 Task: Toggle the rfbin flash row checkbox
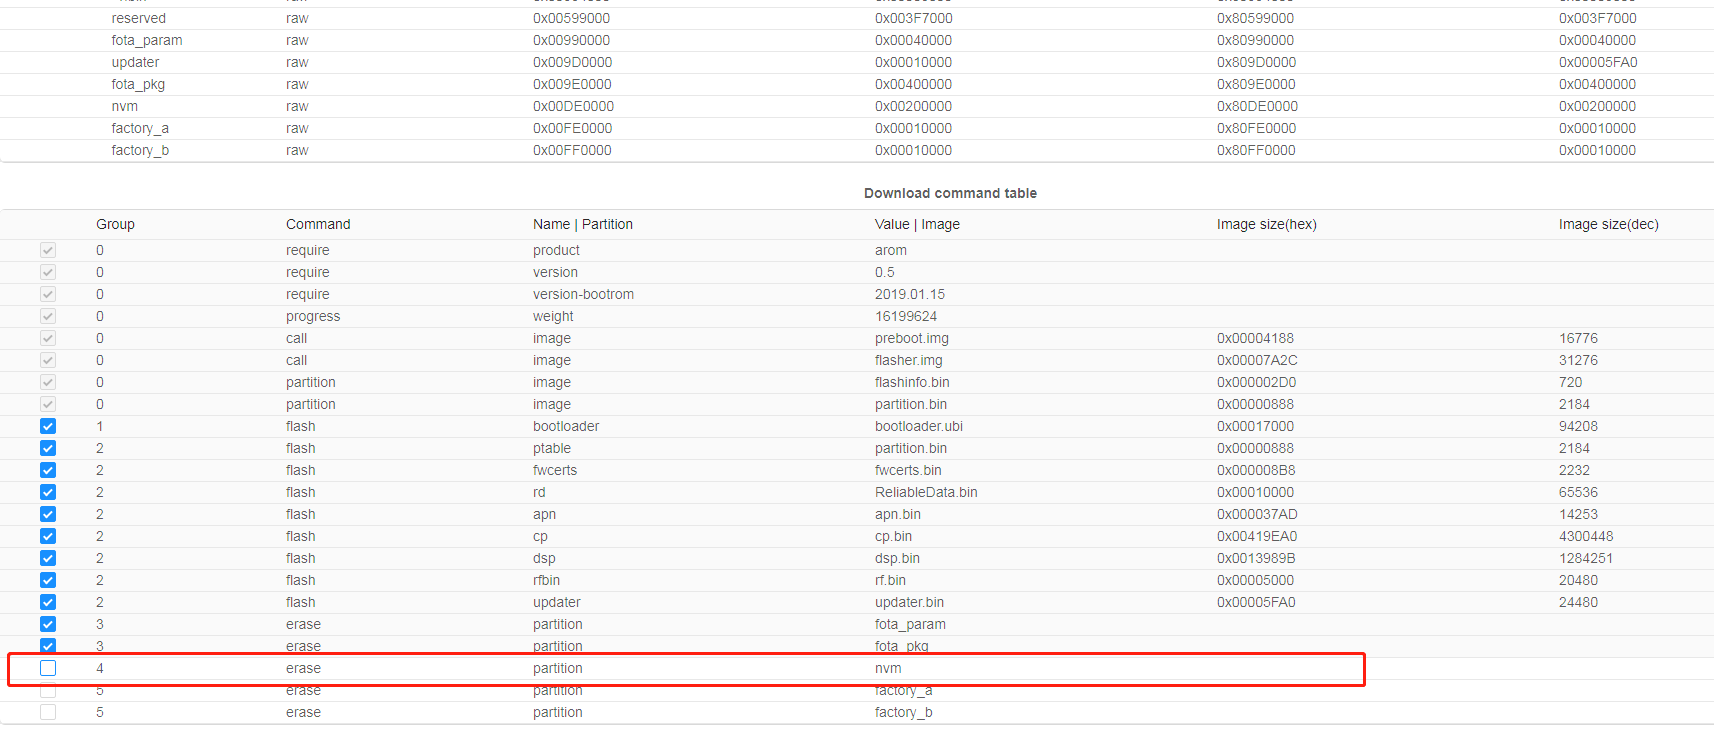click(48, 580)
